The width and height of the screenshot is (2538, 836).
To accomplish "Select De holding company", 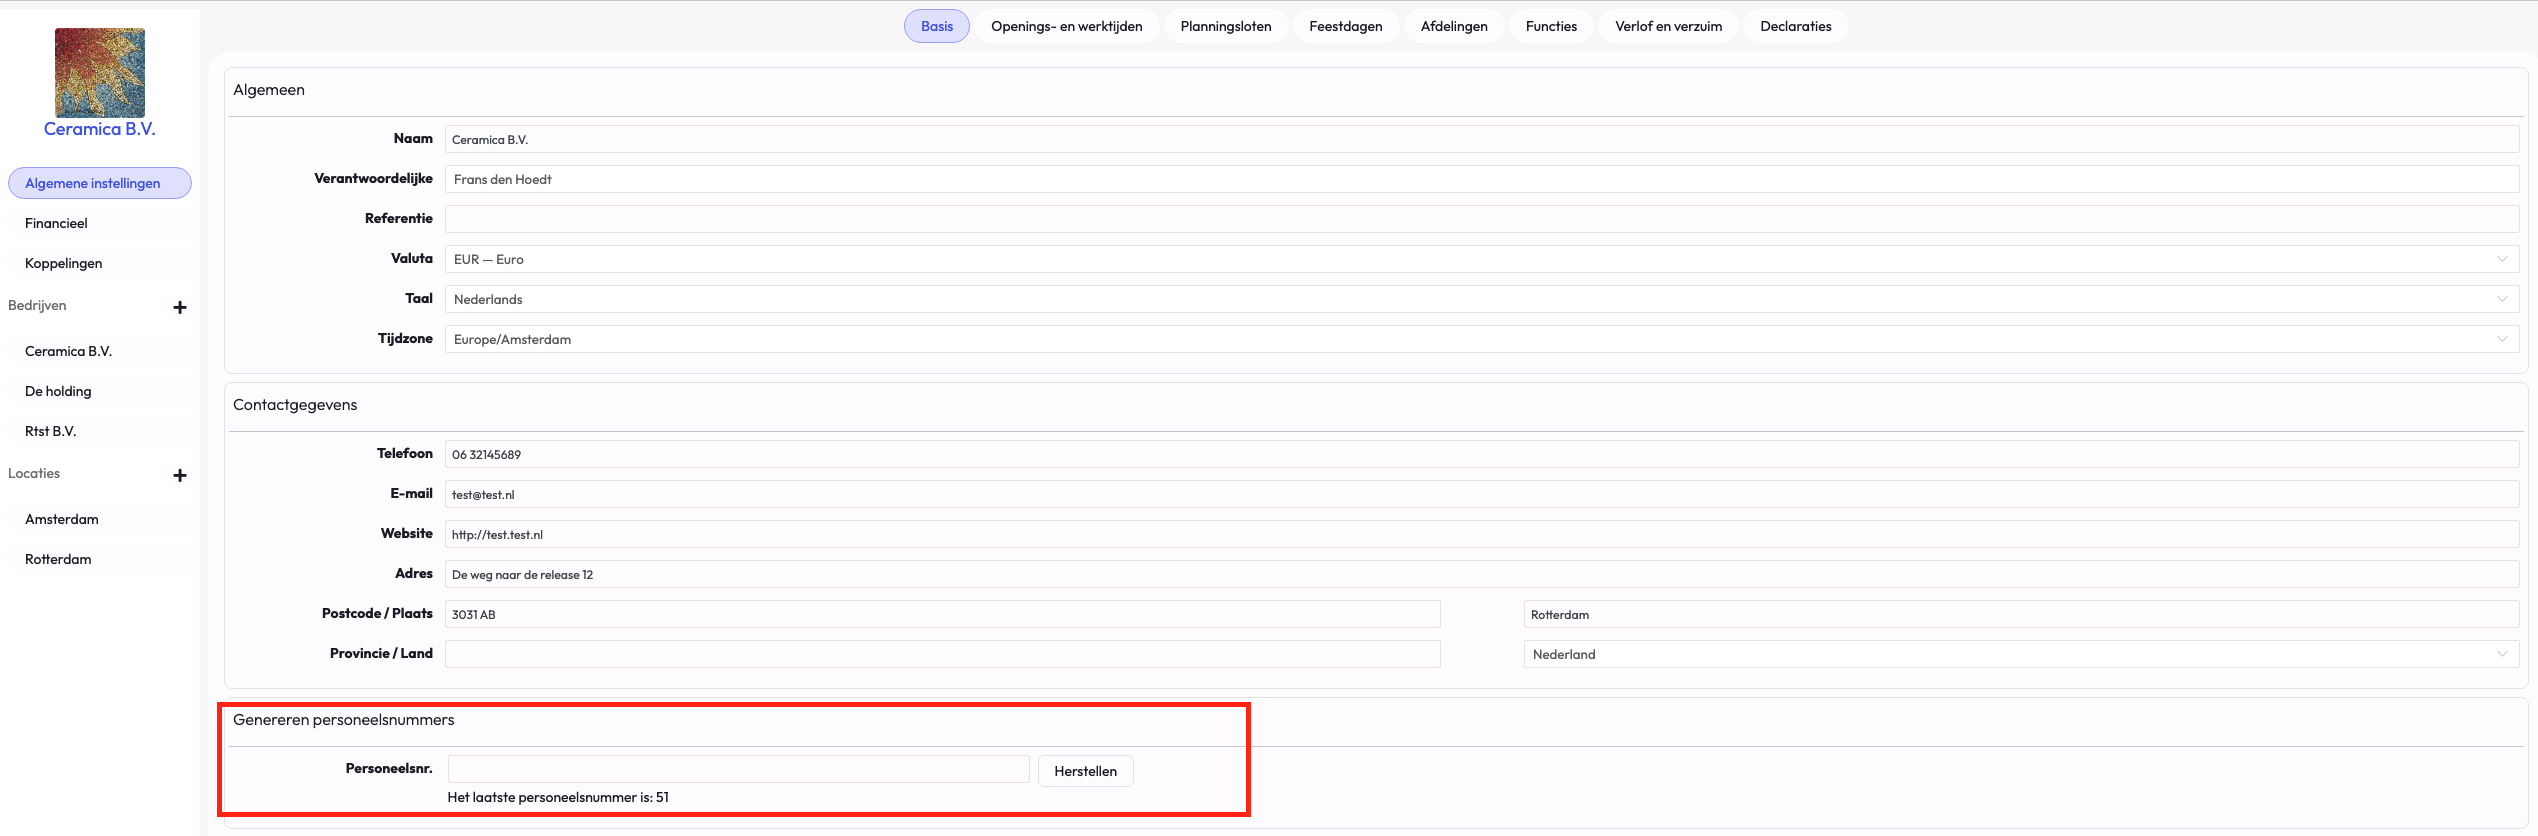I will [x=100, y=391].
